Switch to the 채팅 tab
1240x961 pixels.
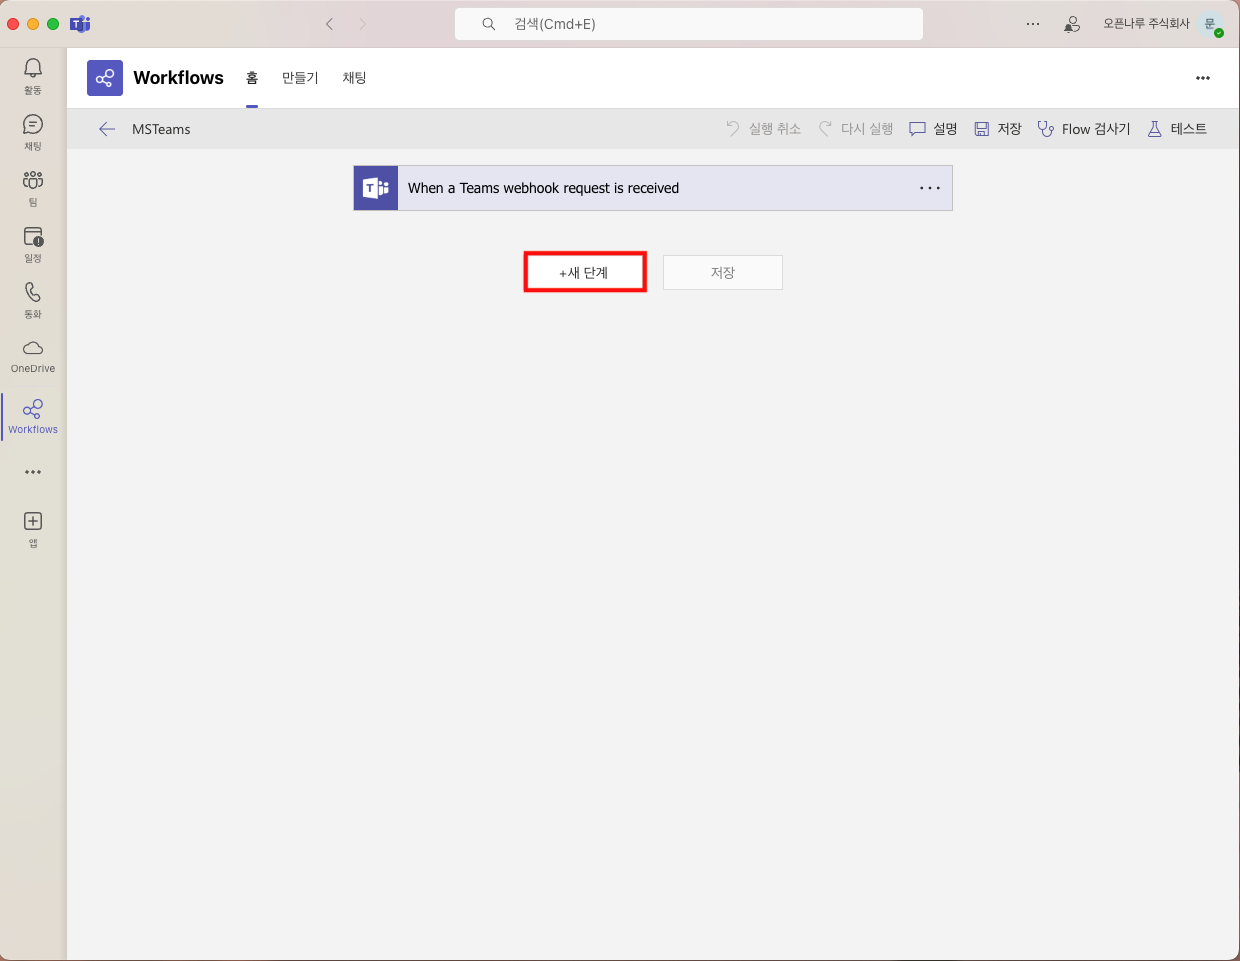click(x=354, y=78)
